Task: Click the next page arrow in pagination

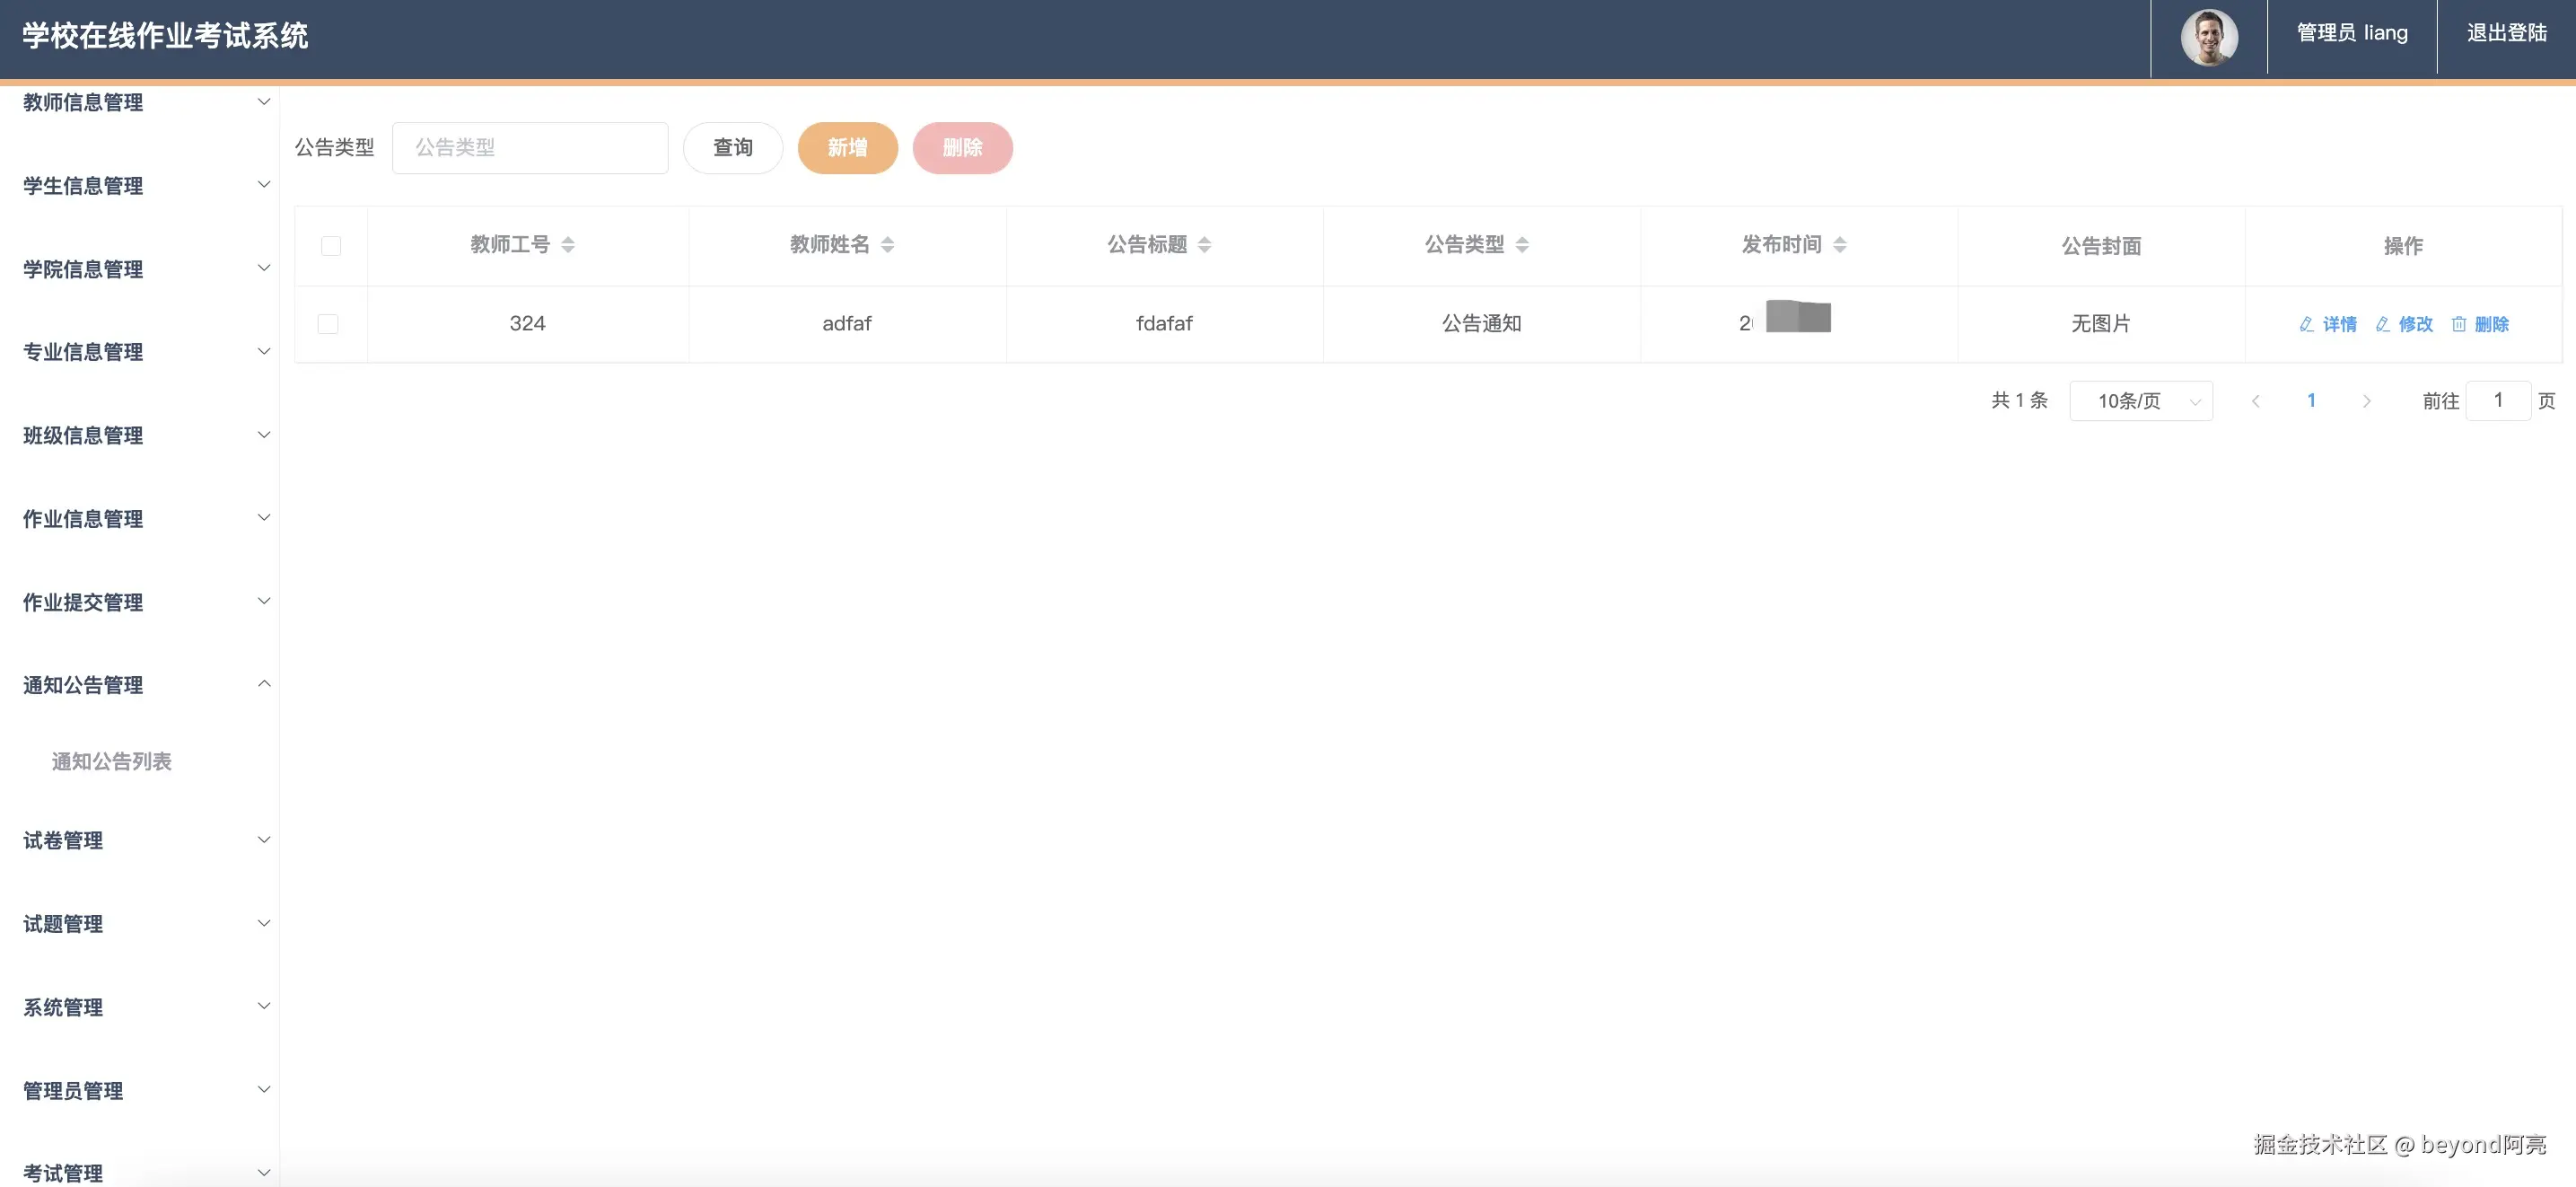Action: tap(2367, 400)
